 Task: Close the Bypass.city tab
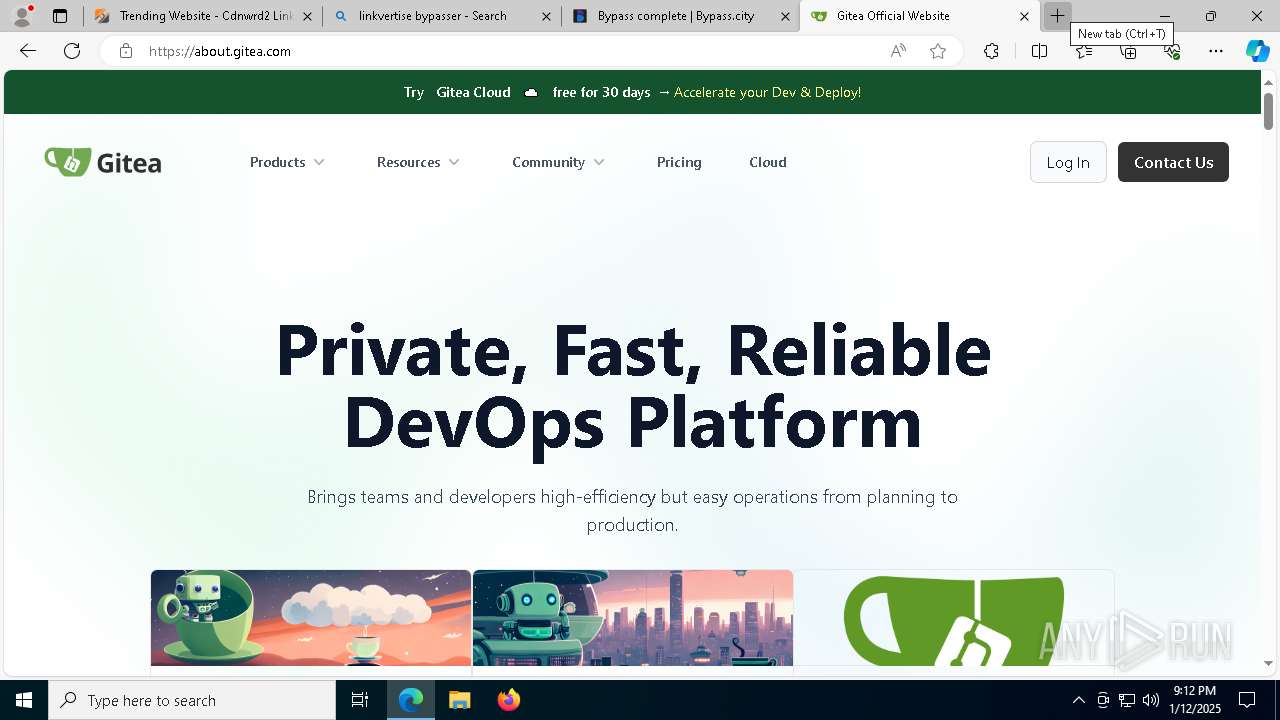tap(785, 16)
